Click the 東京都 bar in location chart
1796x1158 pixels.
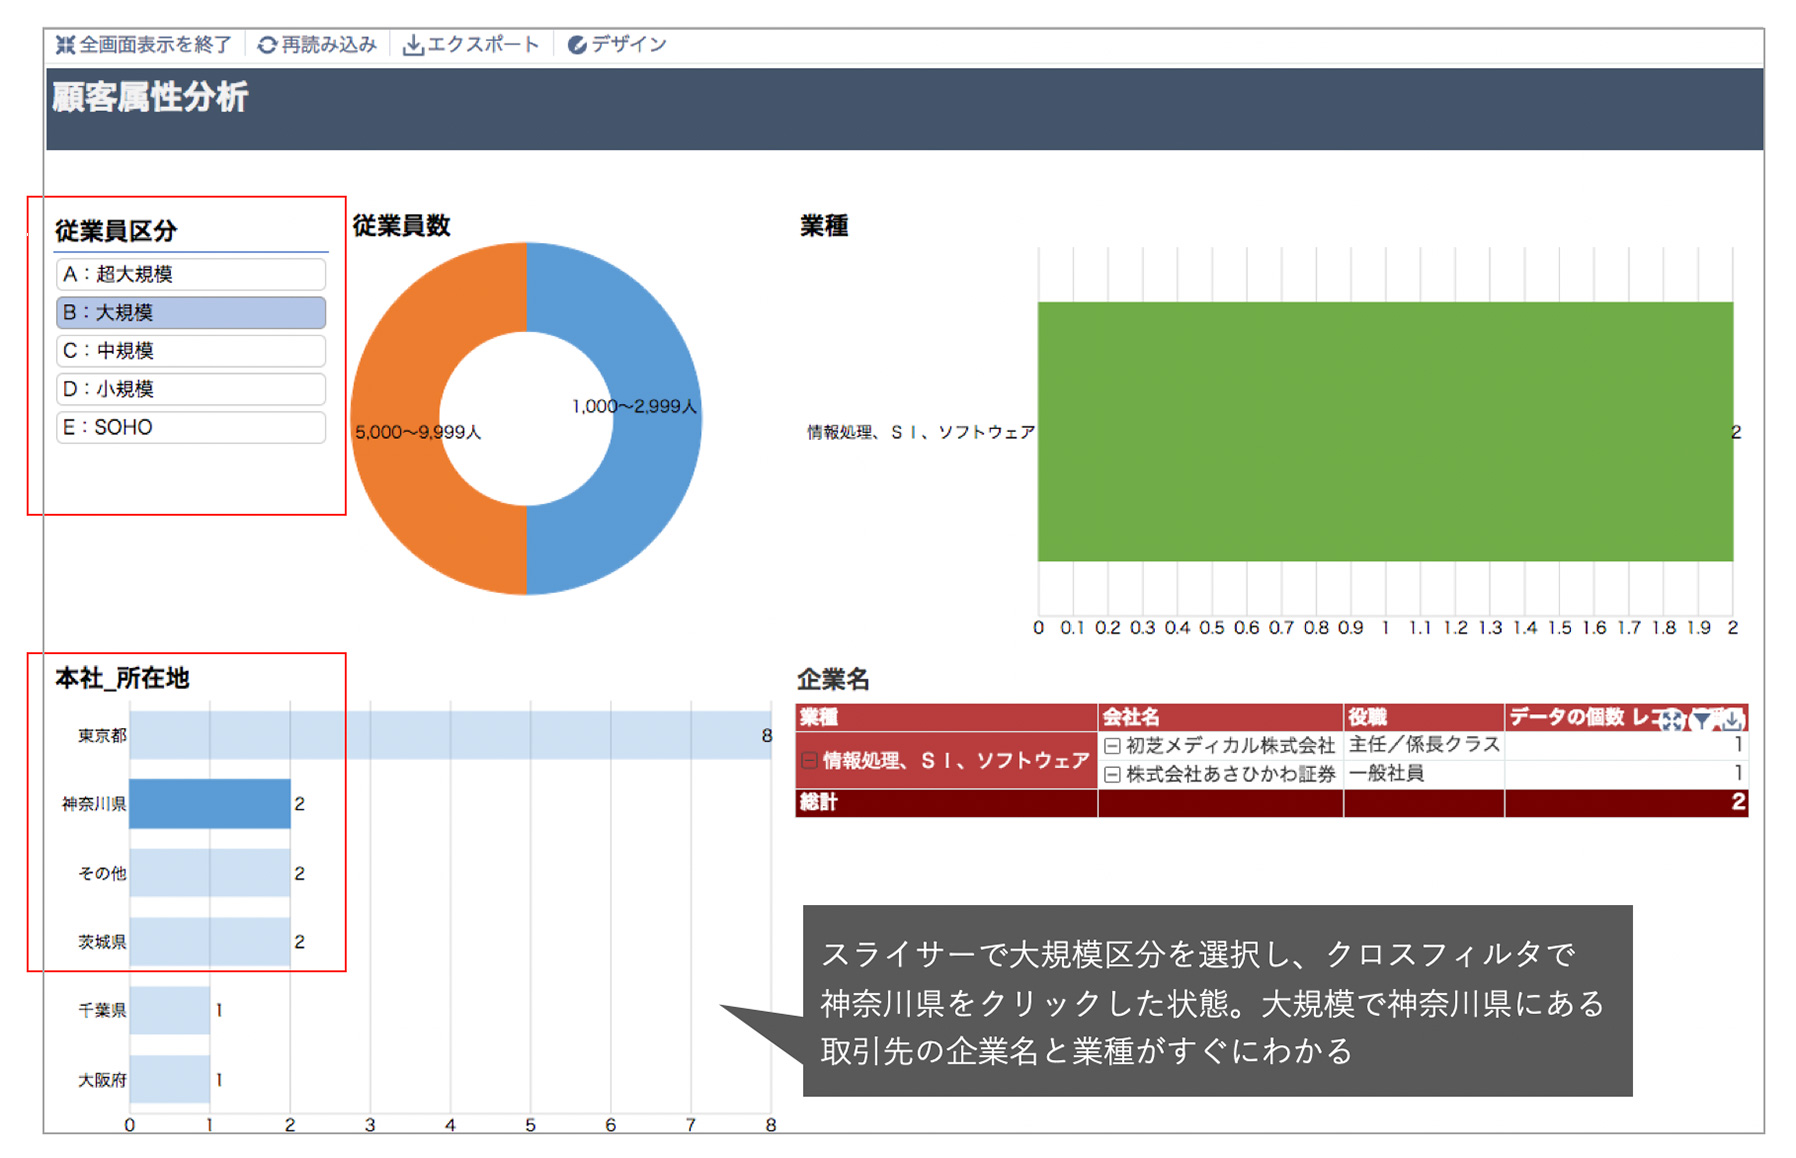pyautogui.click(x=450, y=735)
